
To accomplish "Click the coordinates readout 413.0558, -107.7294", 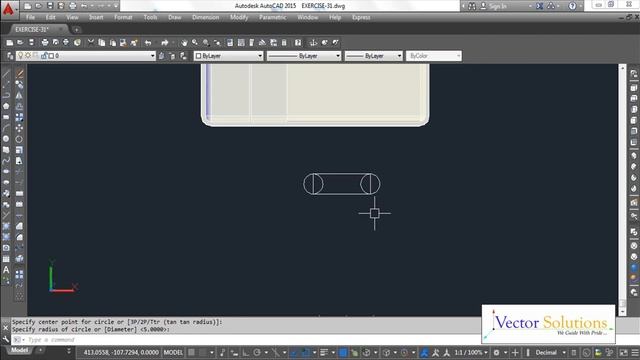I will tap(121, 352).
